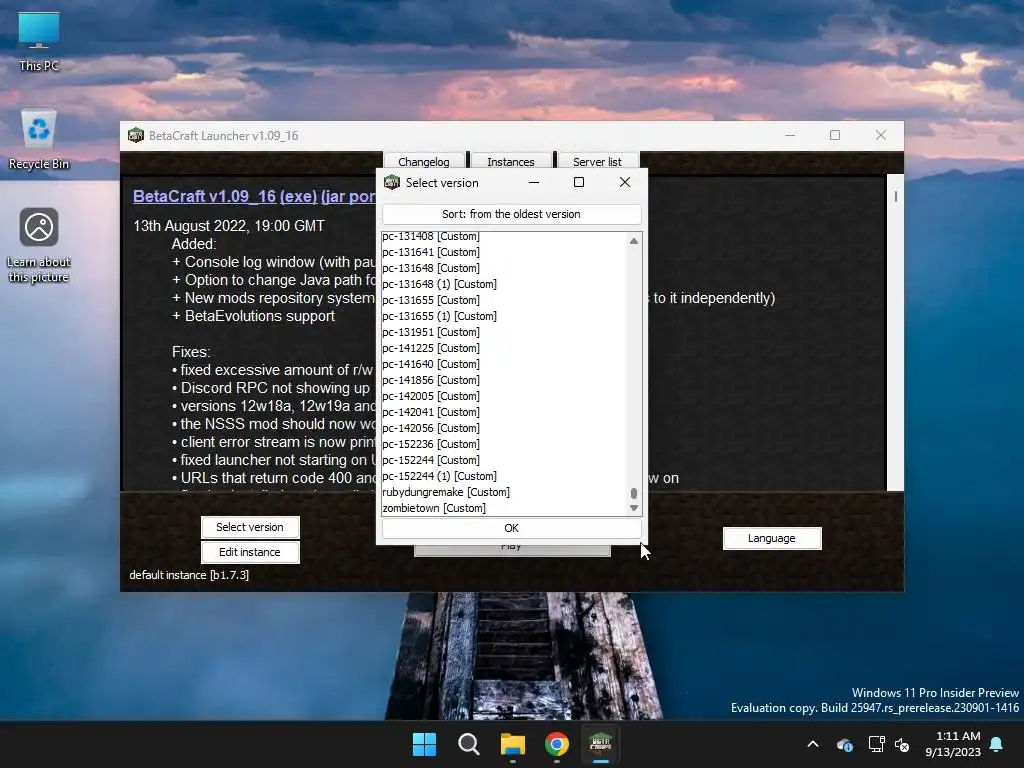
Task: Click the muted volume tray icon
Action: tap(902, 744)
